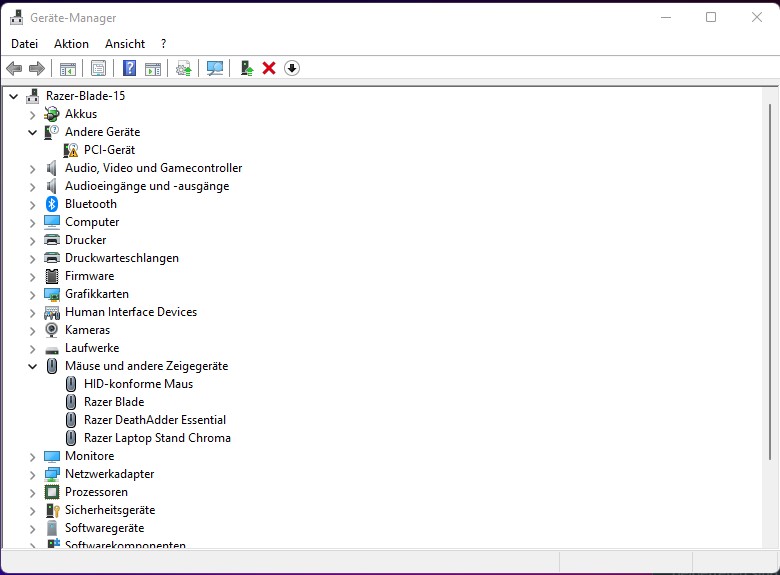The height and width of the screenshot is (575, 780).
Task: Minimize the Geräte-Manager window
Action: click(666, 17)
